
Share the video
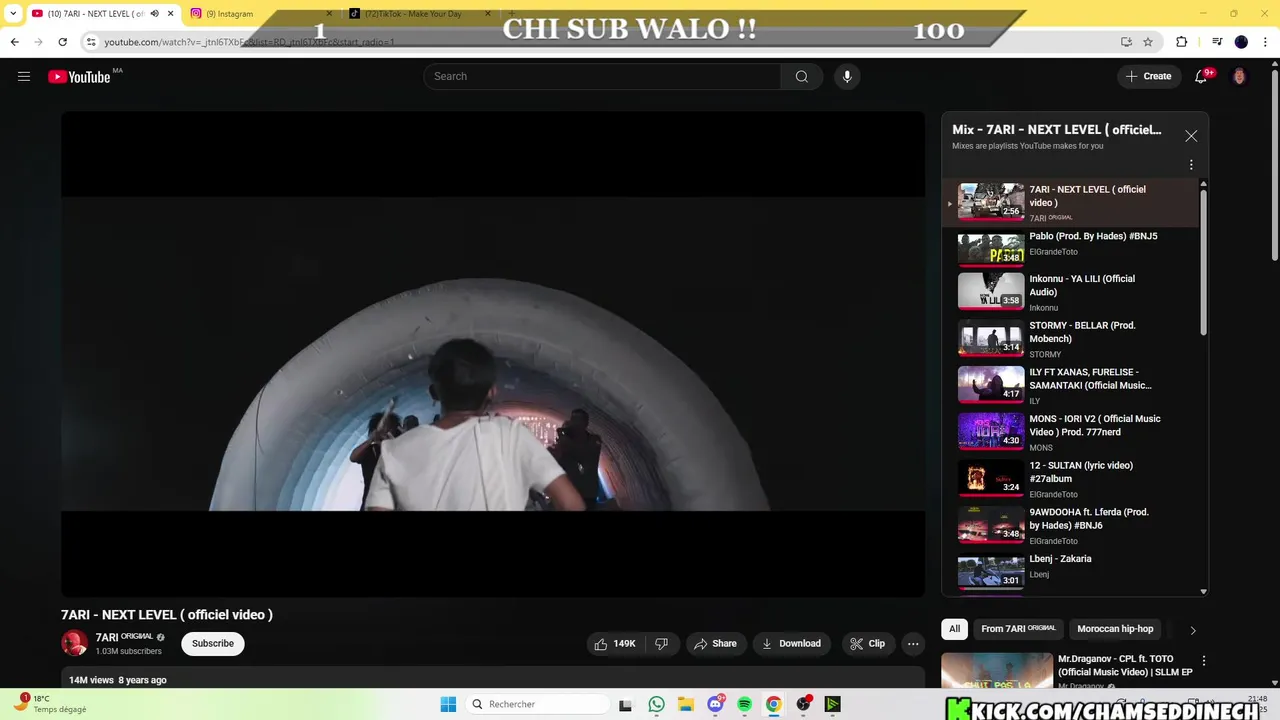click(x=715, y=644)
